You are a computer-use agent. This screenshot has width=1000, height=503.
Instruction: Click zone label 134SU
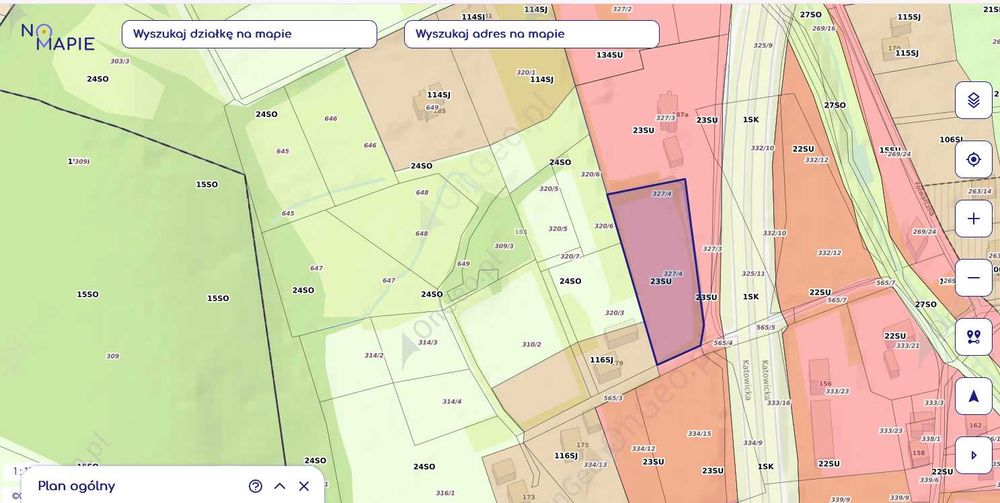610,55
